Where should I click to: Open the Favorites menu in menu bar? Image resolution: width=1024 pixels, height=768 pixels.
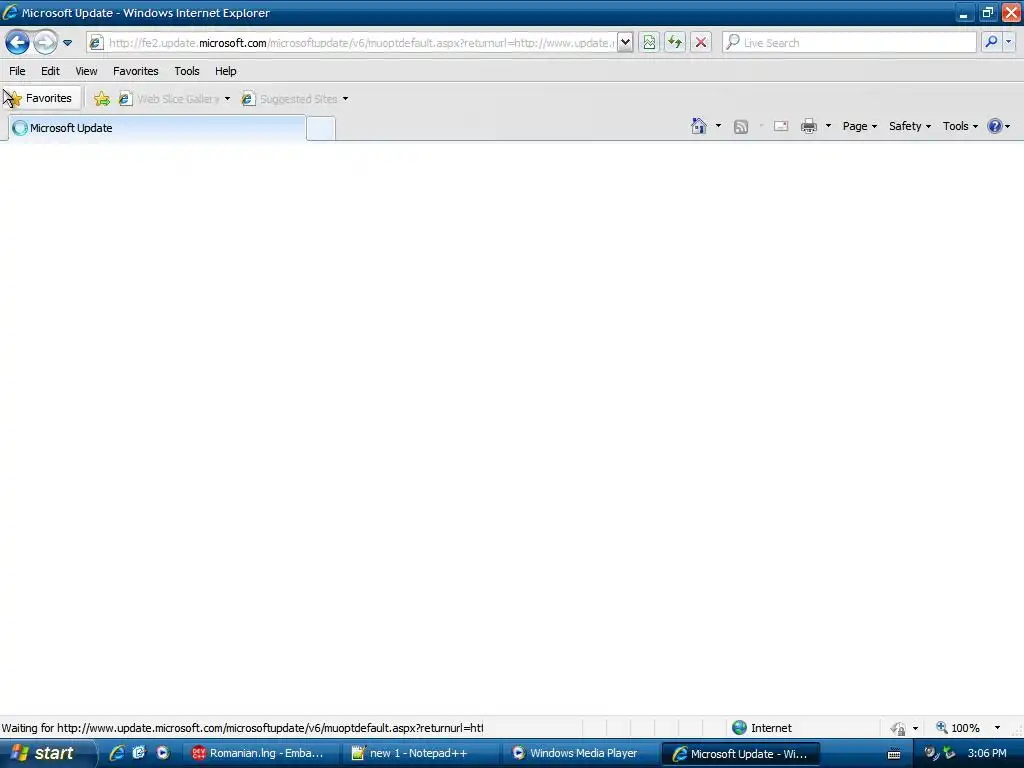[136, 71]
